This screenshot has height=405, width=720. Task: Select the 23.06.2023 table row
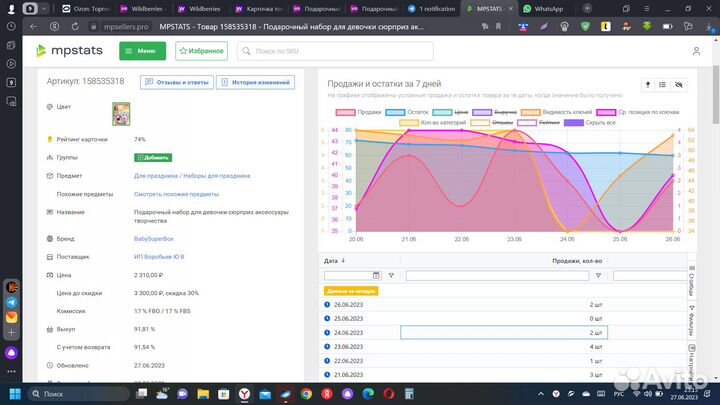click(x=503, y=347)
